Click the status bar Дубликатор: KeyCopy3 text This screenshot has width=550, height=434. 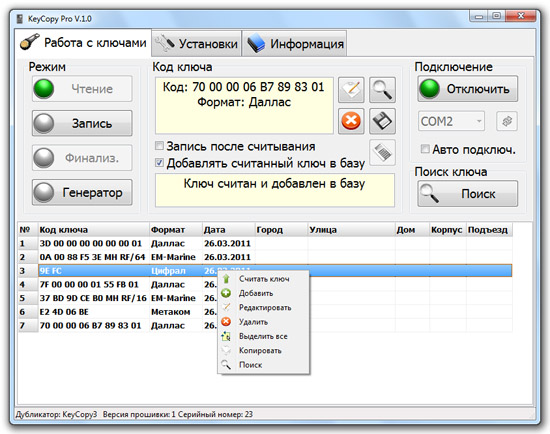point(56,414)
